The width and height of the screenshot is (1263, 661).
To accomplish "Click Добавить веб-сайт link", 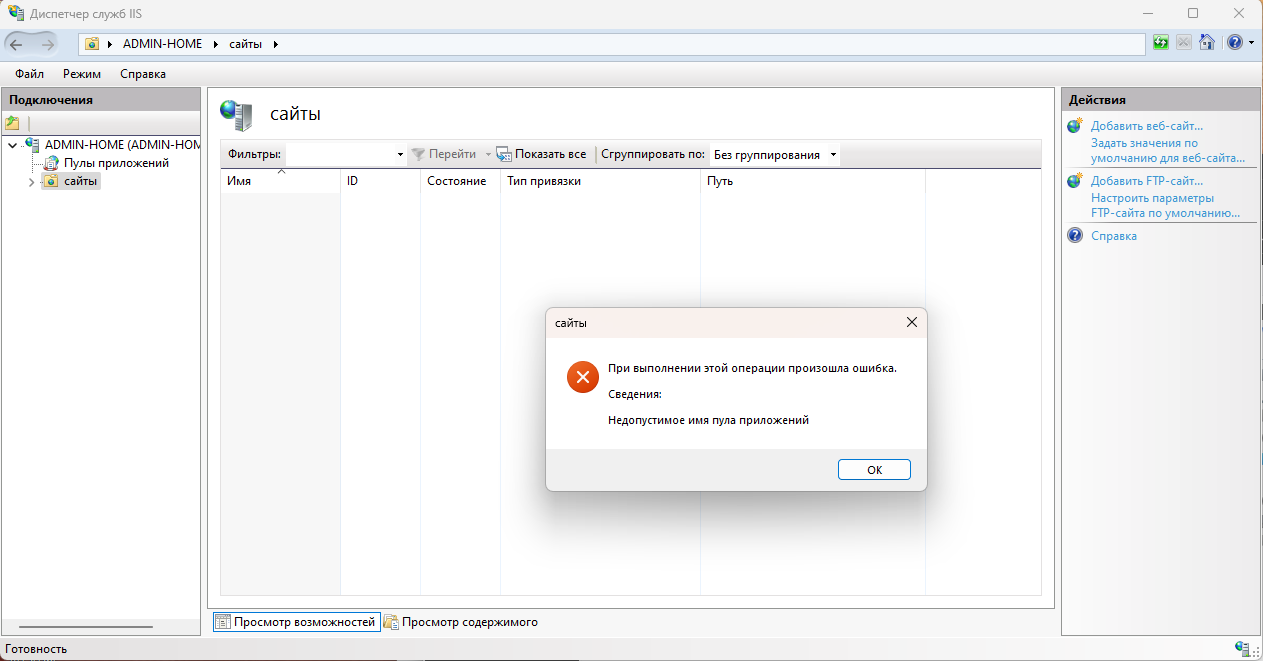I will coord(1147,126).
